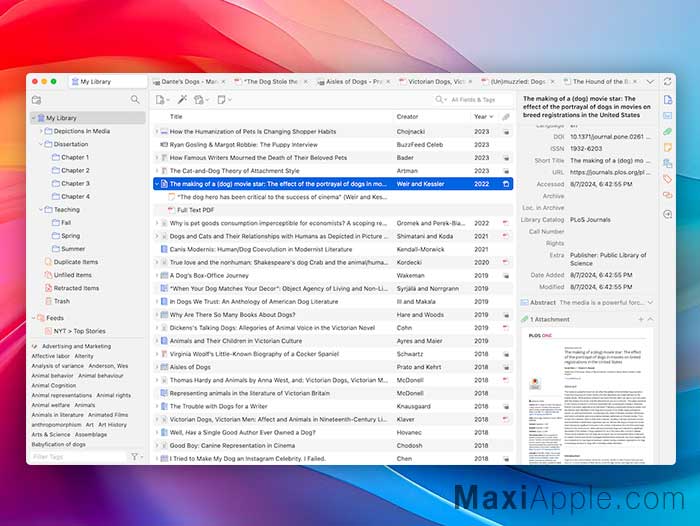
Task: Select the Babyfication of dogs tag
Action: 58,444
